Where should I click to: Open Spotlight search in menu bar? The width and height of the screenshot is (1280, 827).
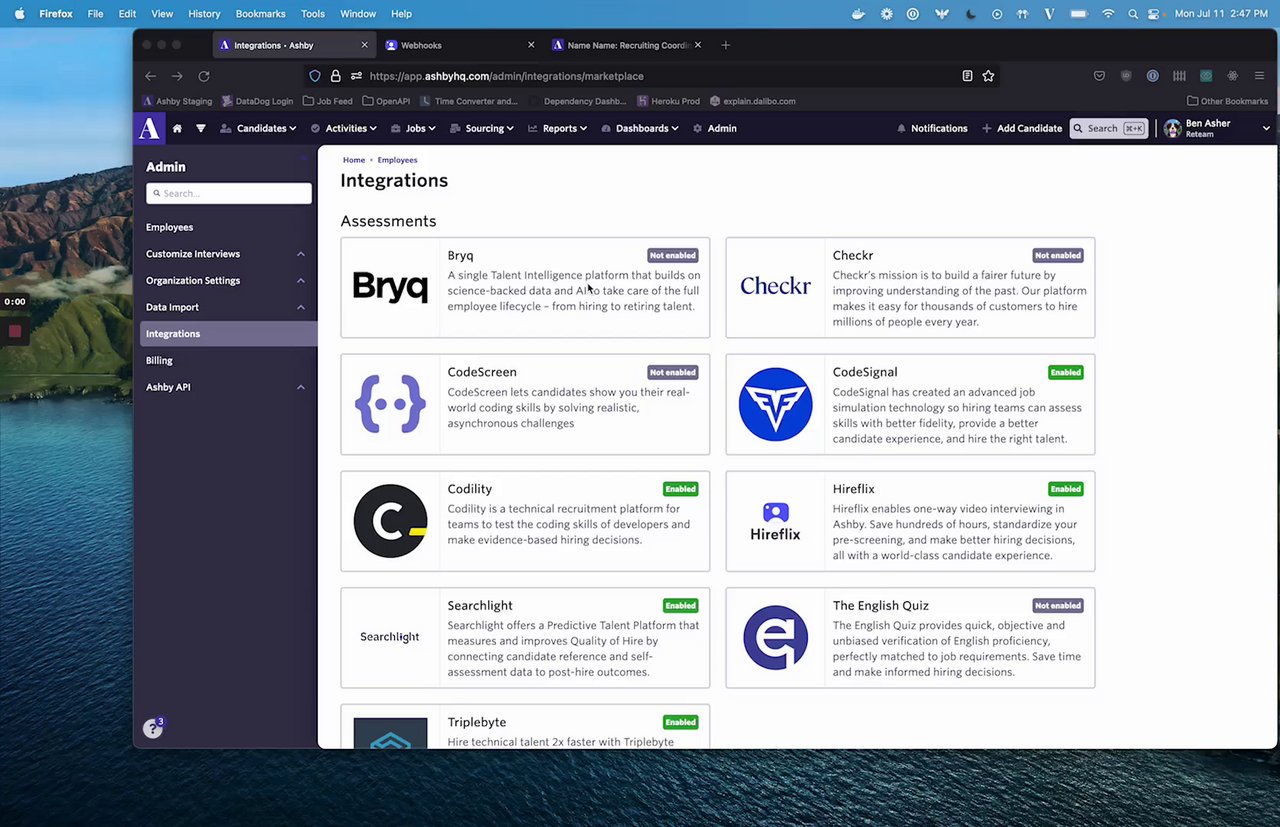pyautogui.click(x=1132, y=14)
